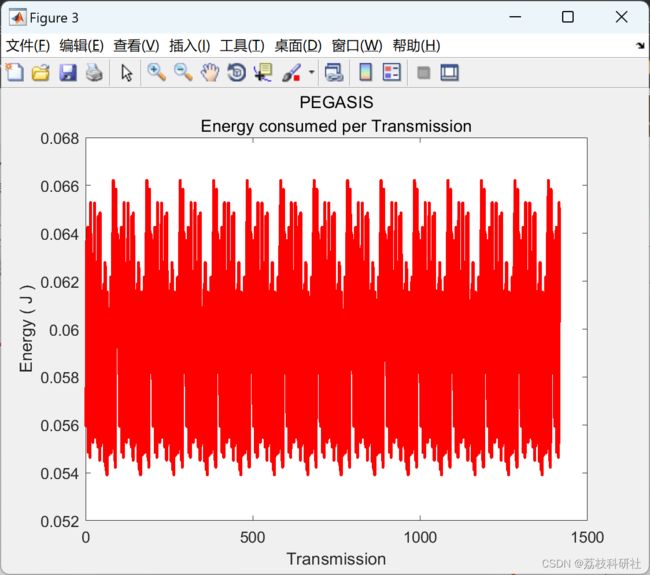Print figure with printer icon
The height and width of the screenshot is (575, 650).
(94, 73)
